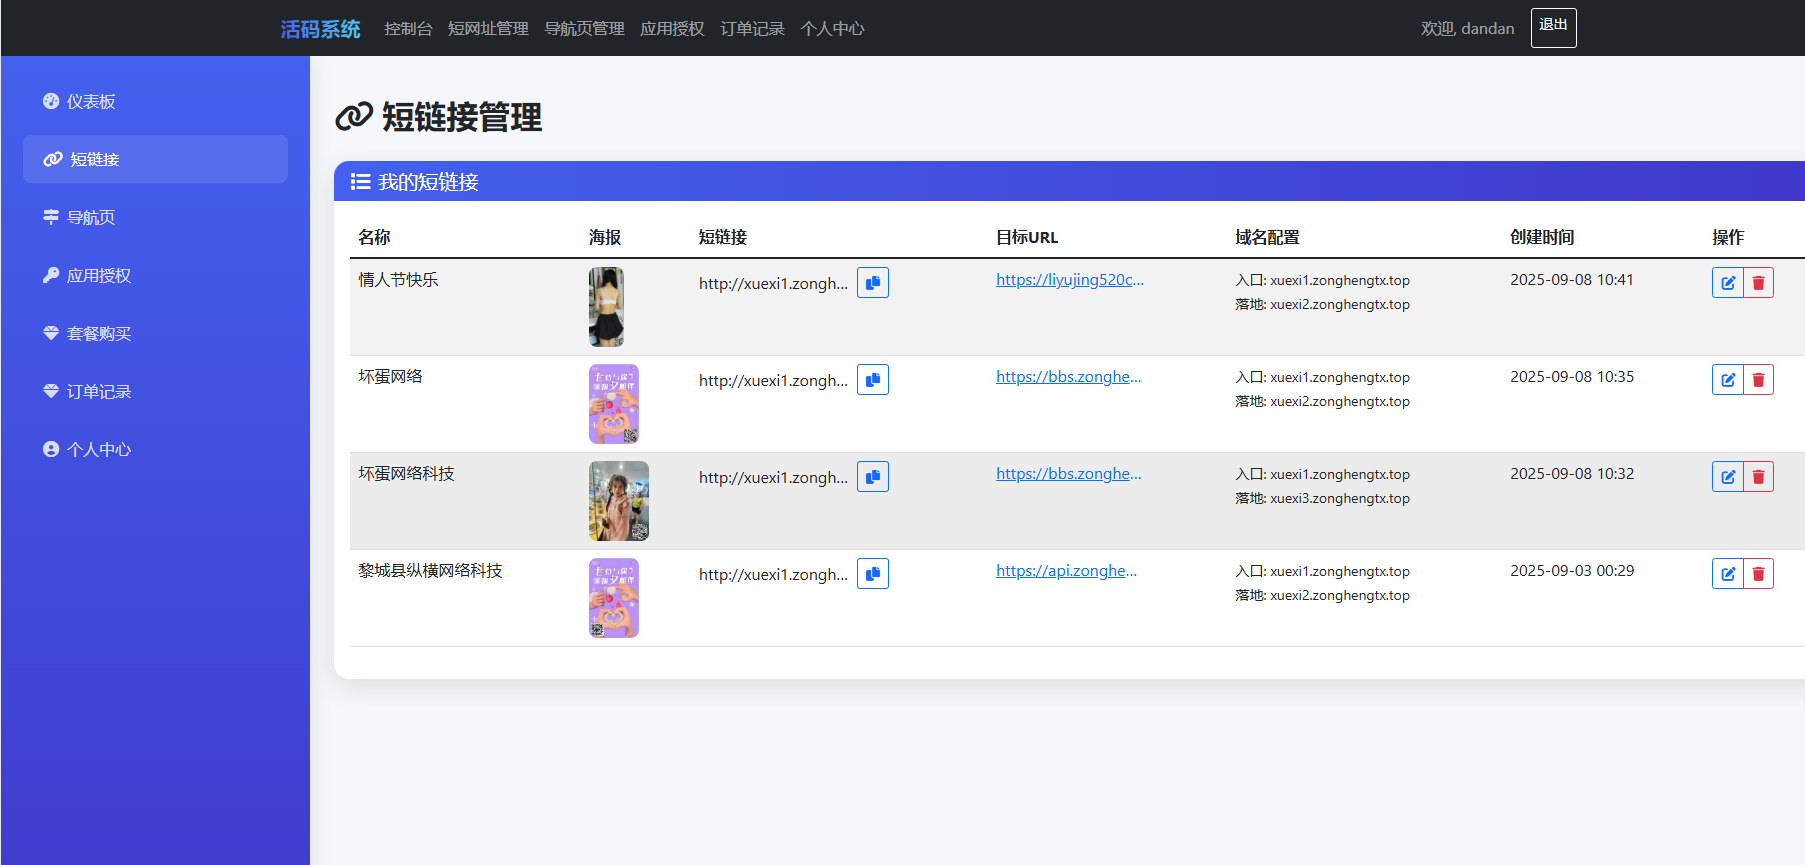
Task: Open 应用授权 sidebar item
Action: pyautogui.click(x=98, y=276)
